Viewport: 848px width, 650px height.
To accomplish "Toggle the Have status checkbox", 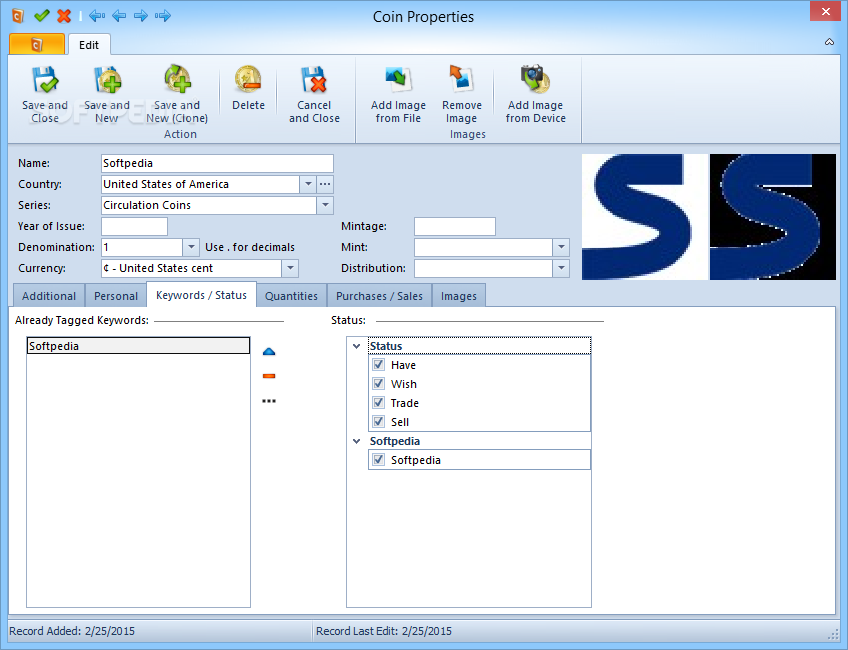I will click(379, 365).
